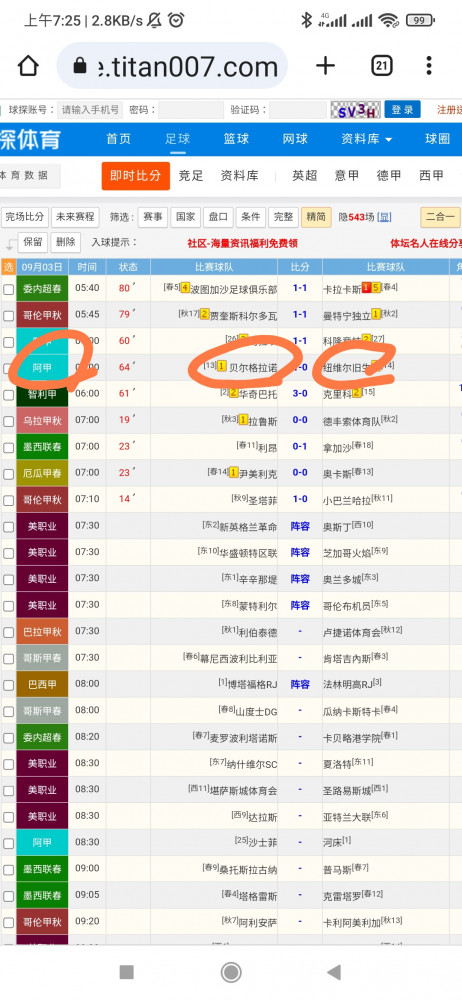
Task: Open the 国家 filter selector
Action: click(x=185, y=217)
